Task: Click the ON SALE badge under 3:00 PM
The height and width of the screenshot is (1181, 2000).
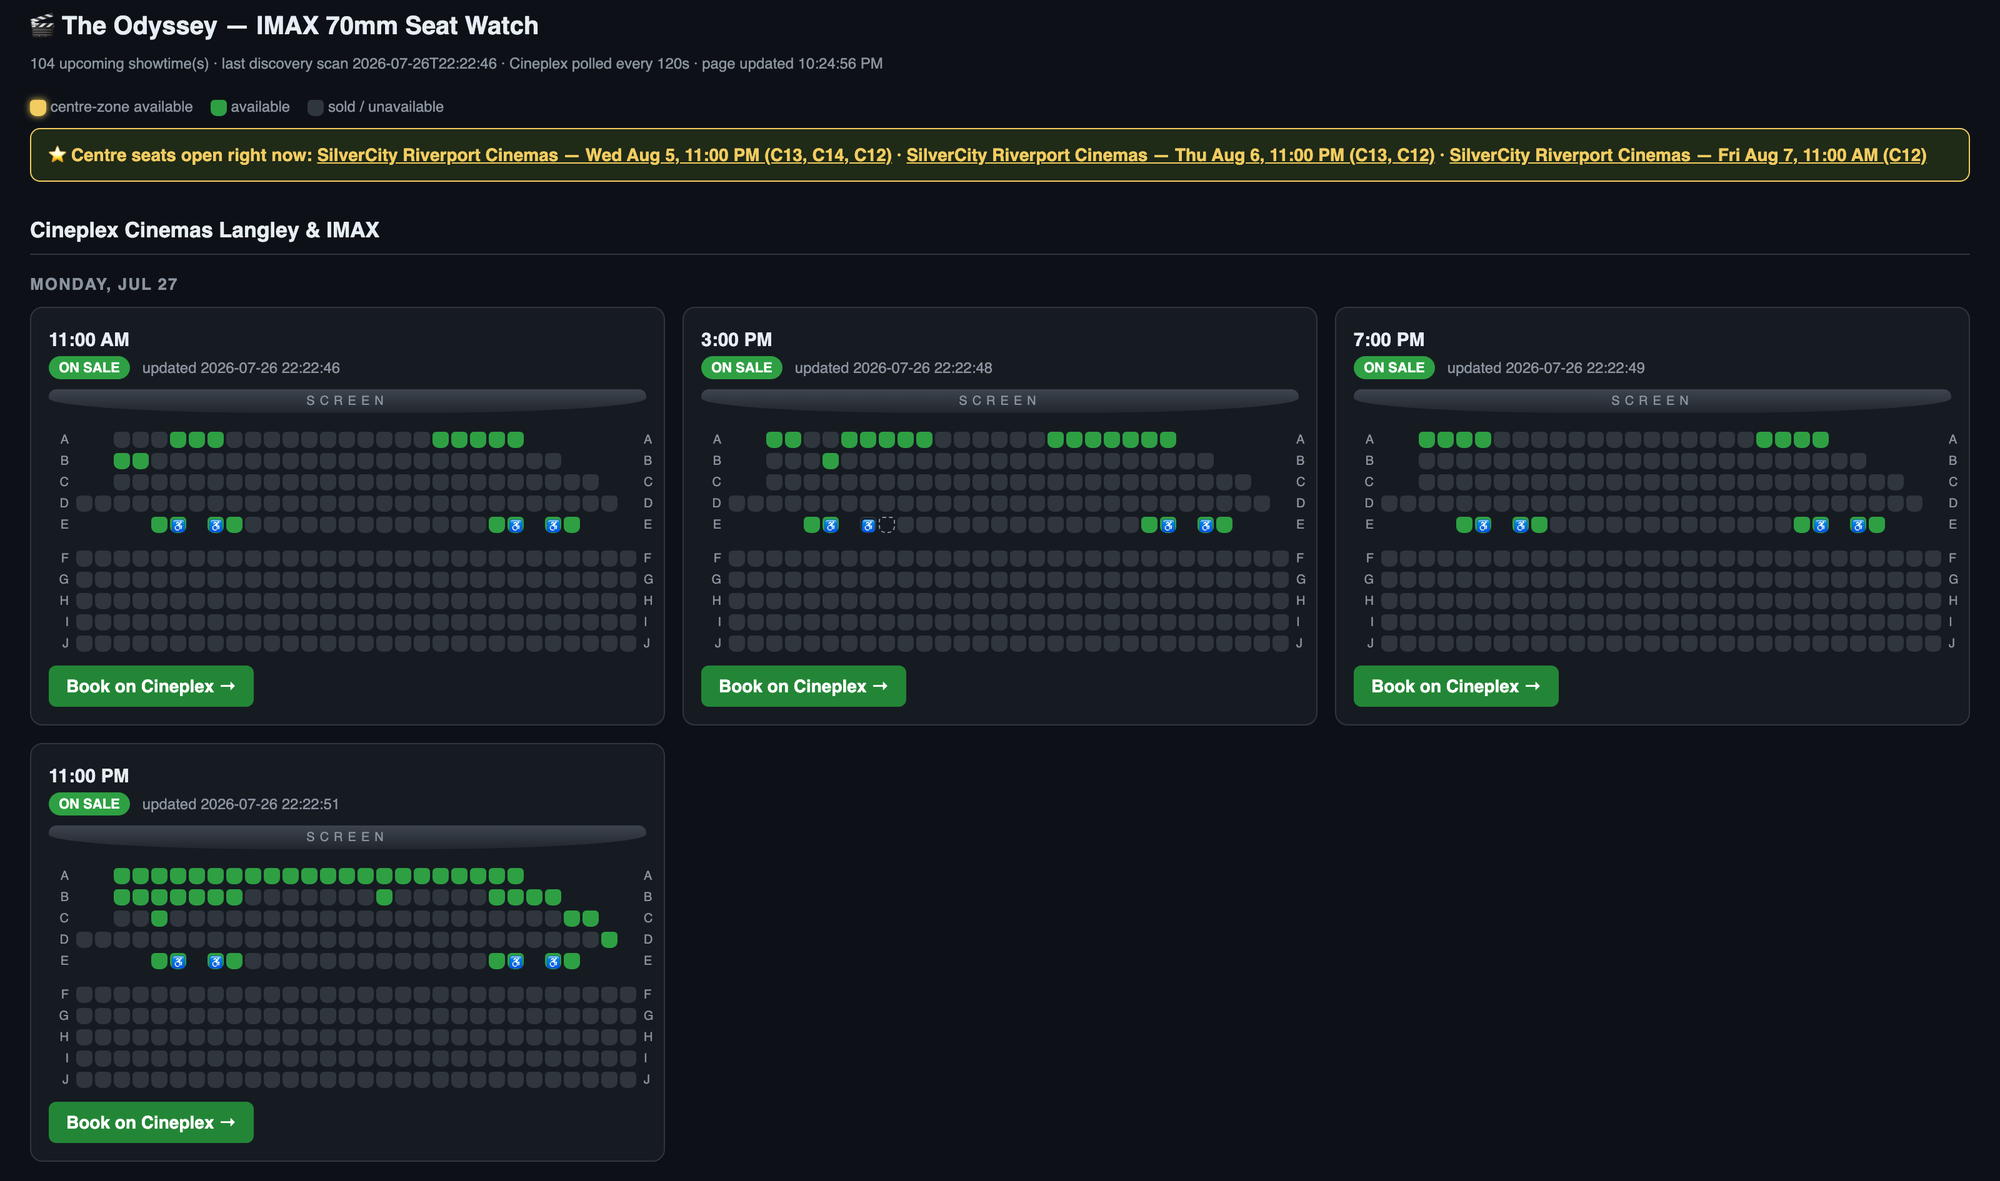Action: click(742, 368)
